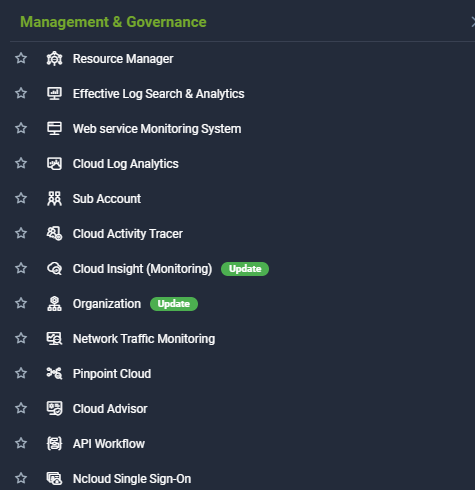475x490 pixels.
Task: Open Cloud Insight (Monitoring) service
Action: click(x=143, y=269)
